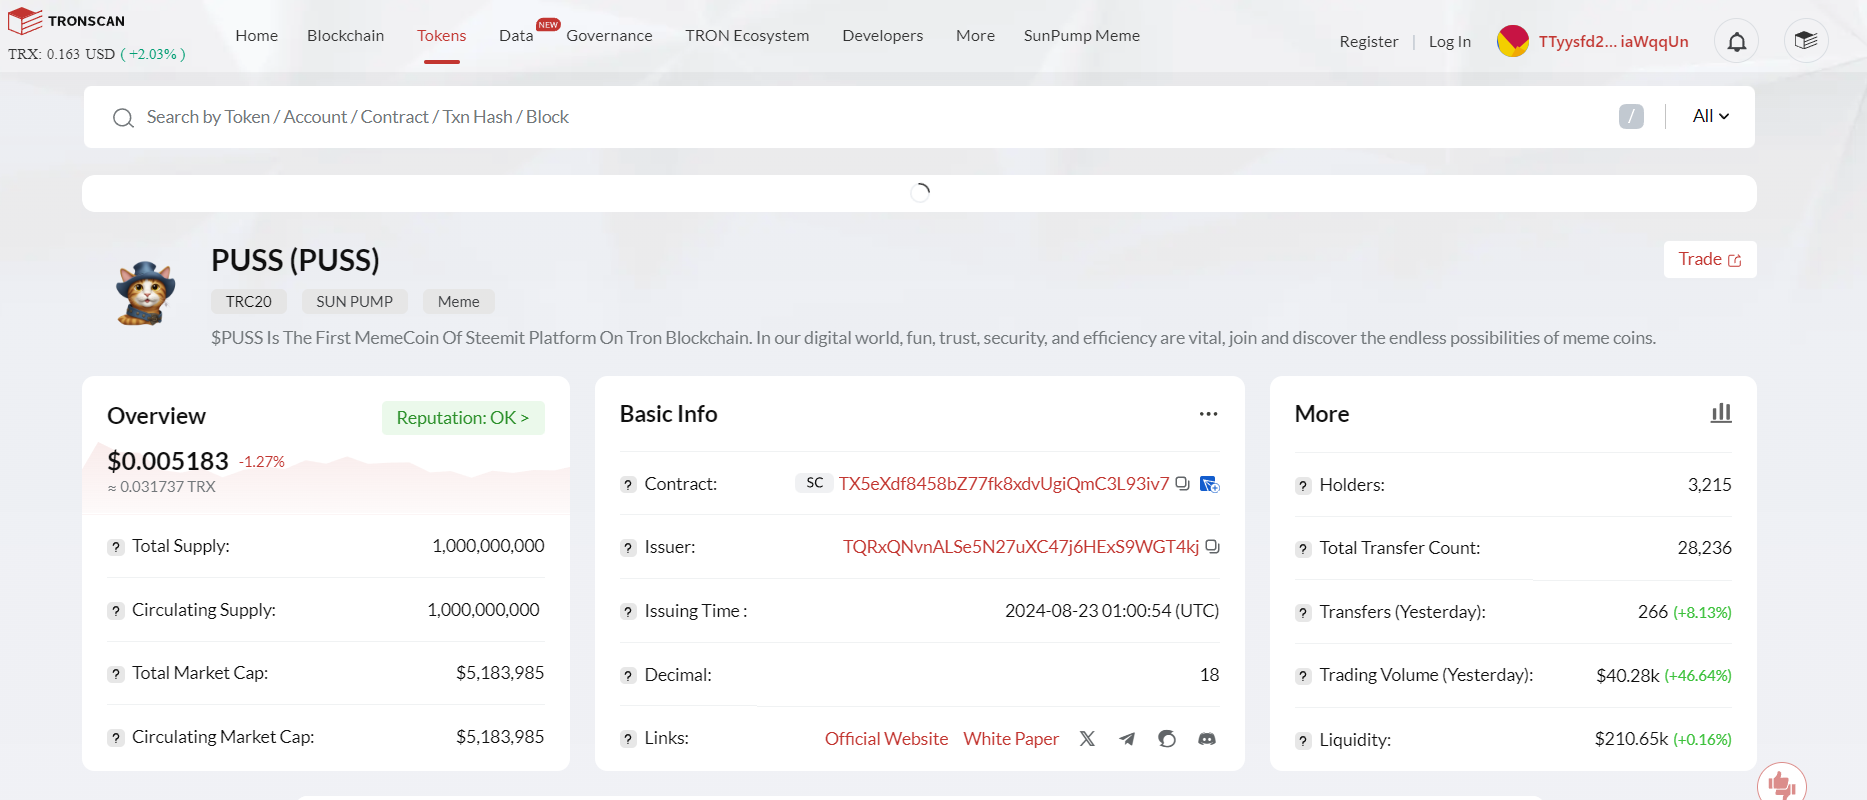Open the Governance menu
The height and width of the screenshot is (800, 1867).
pyautogui.click(x=609, y=36)
